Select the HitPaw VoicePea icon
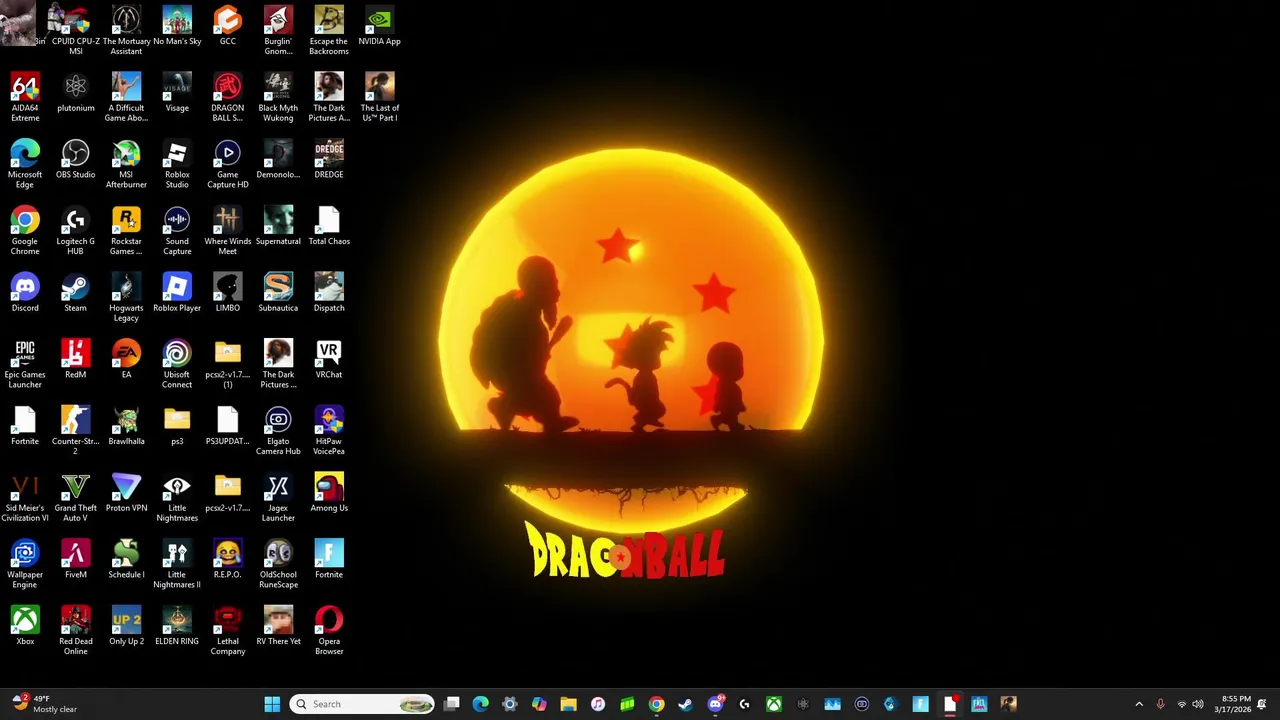Image resolution: width=1280 pixels, height=720 pixels. click(x=329, y=431)
